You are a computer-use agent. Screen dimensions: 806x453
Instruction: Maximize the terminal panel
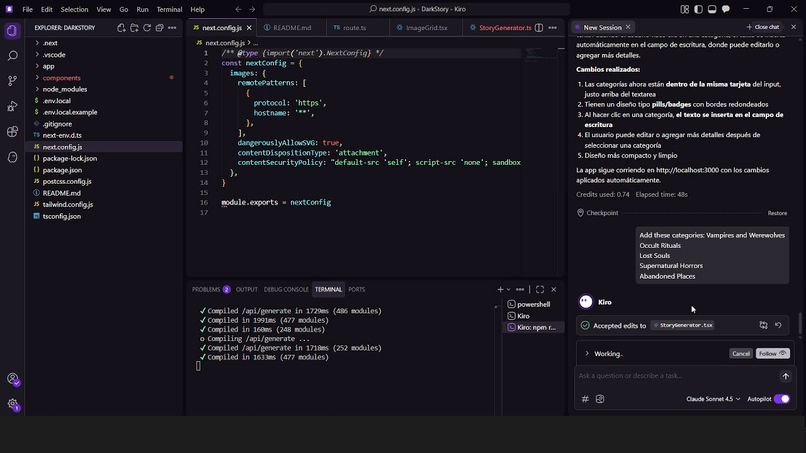click(540, 289)
